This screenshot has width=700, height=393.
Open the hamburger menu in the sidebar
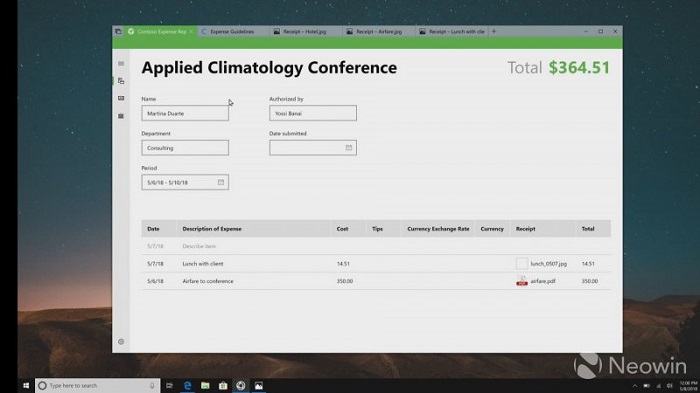click(x=121, y=64)
